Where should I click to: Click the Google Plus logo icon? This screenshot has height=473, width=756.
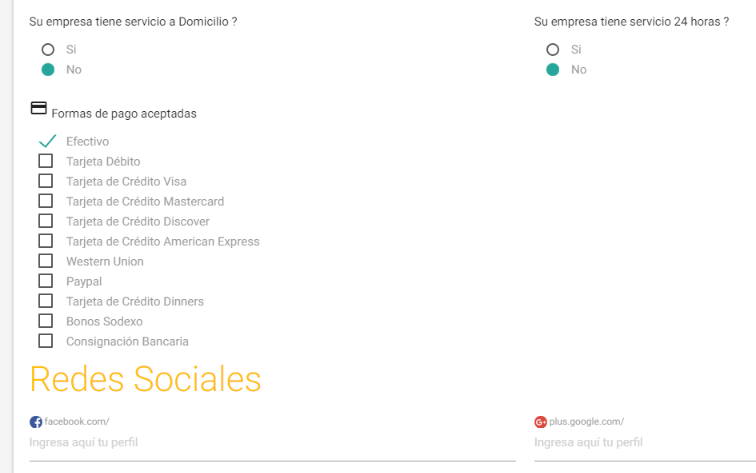(x=540, y=422)
